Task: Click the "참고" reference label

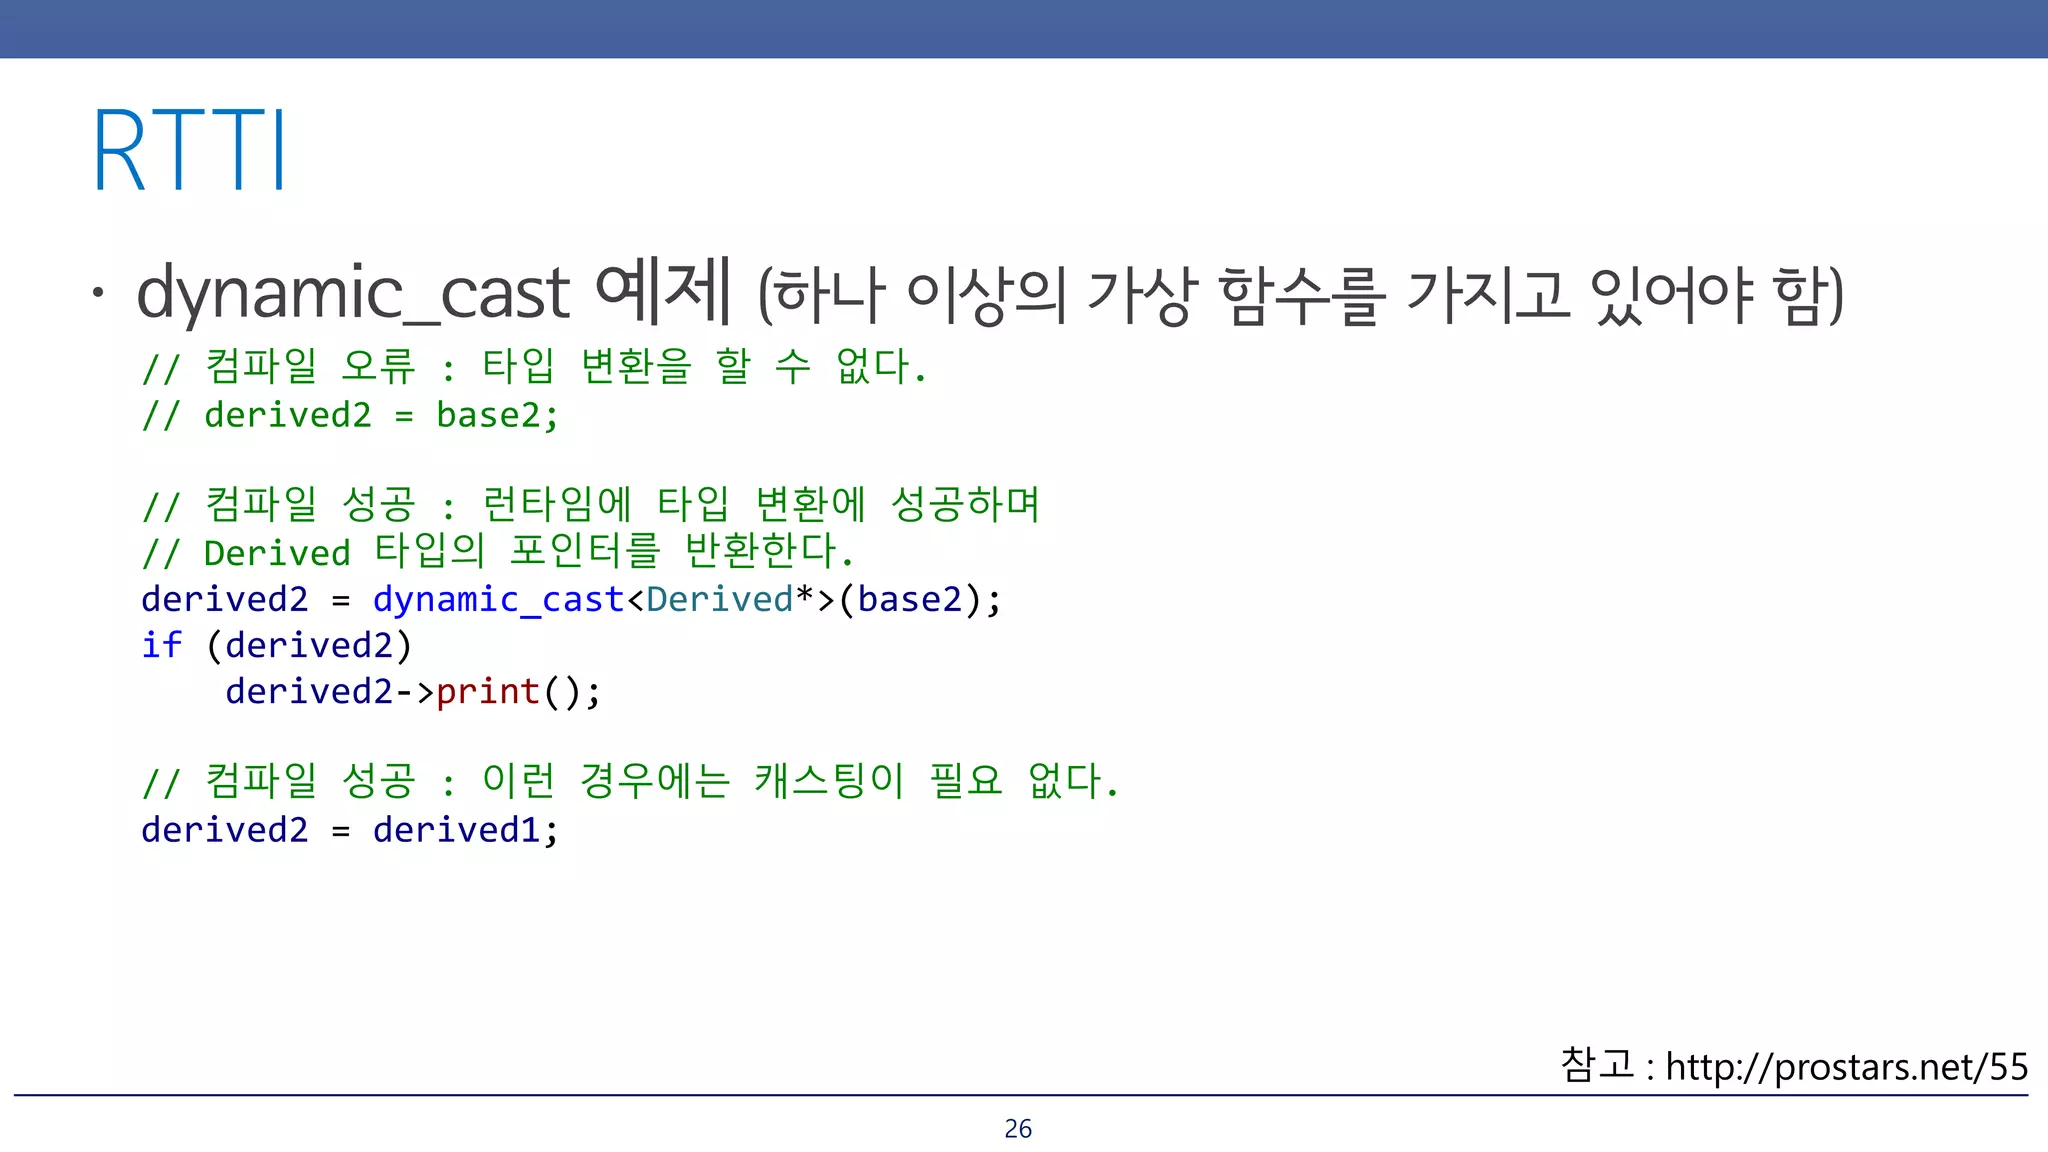Action: [x=1596, y=1065]
